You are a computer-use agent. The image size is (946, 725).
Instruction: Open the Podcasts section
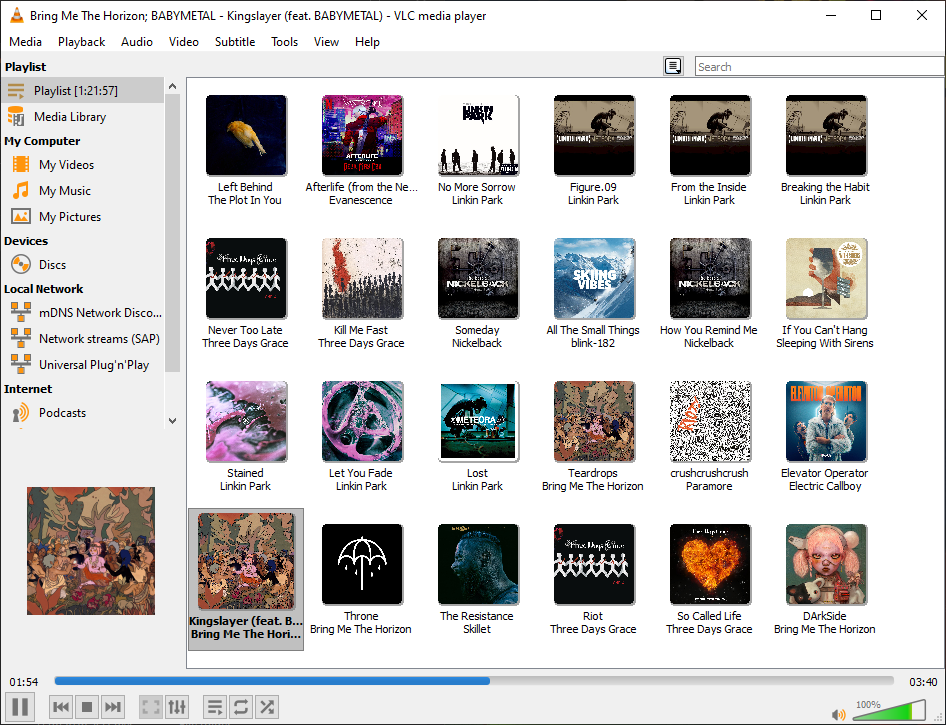click(62, 412)
